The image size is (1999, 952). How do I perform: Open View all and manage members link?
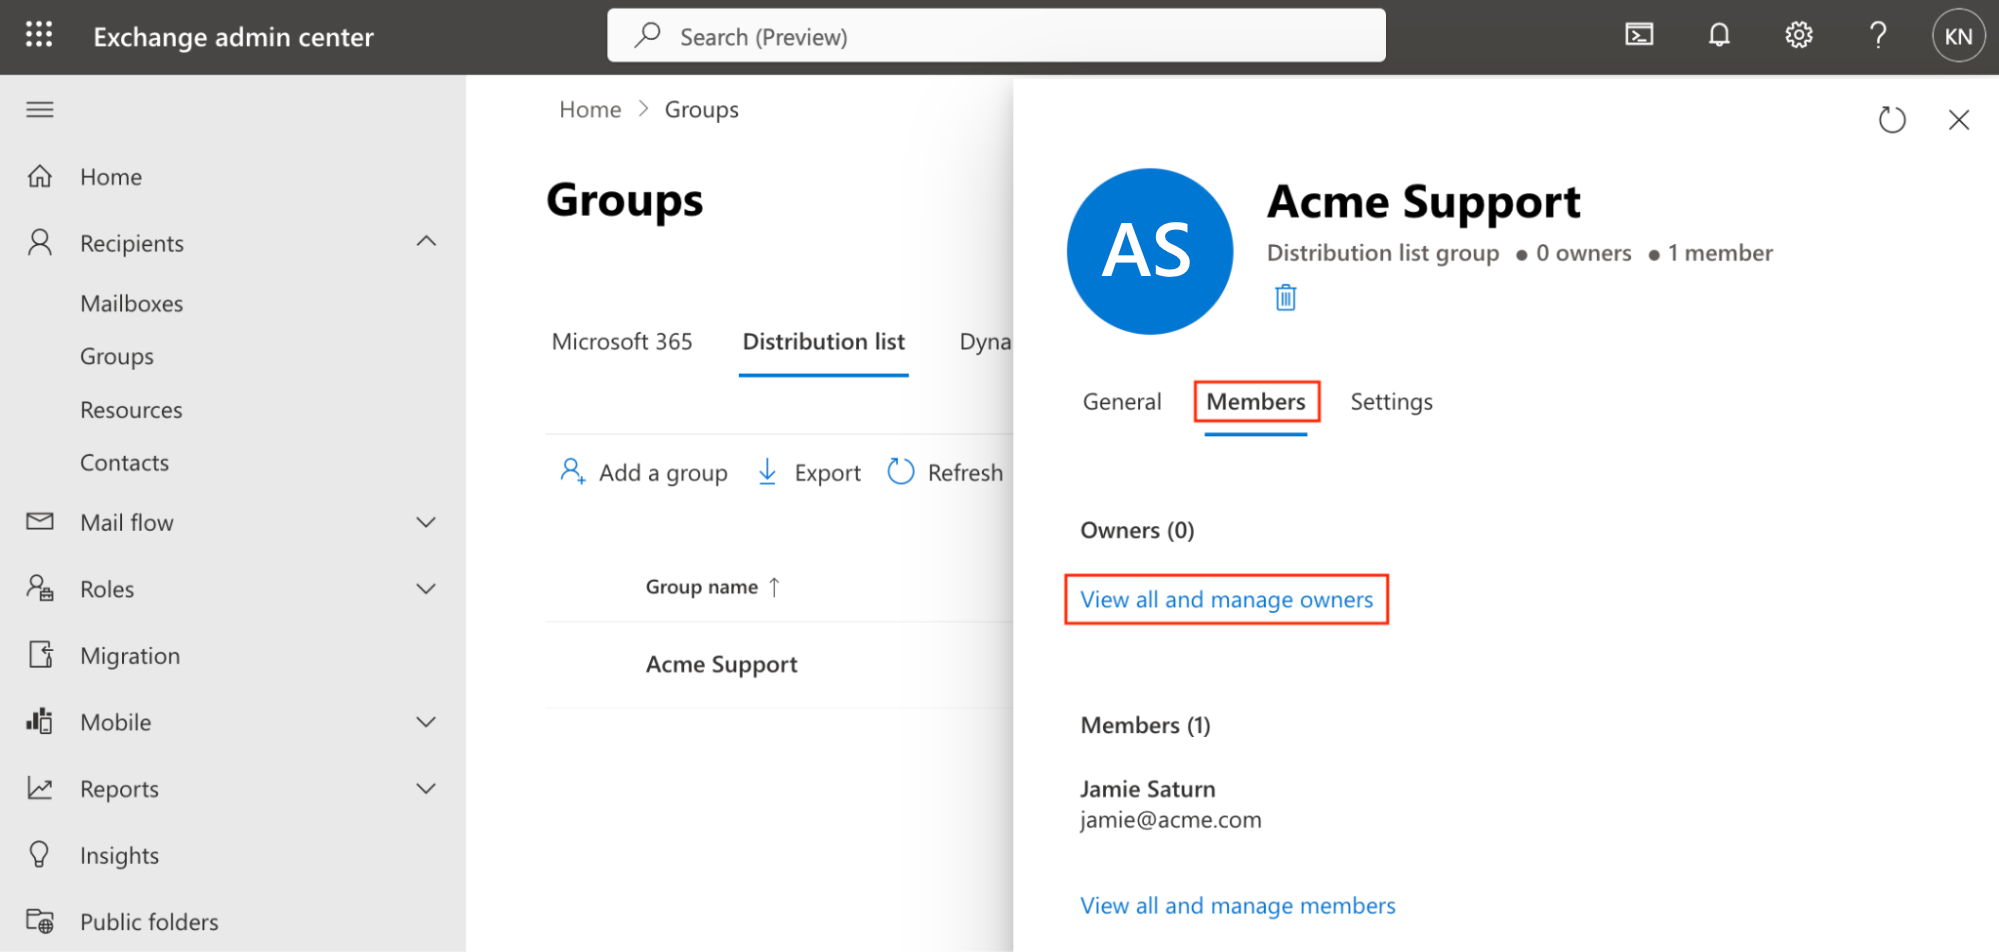coord(1238,905)
